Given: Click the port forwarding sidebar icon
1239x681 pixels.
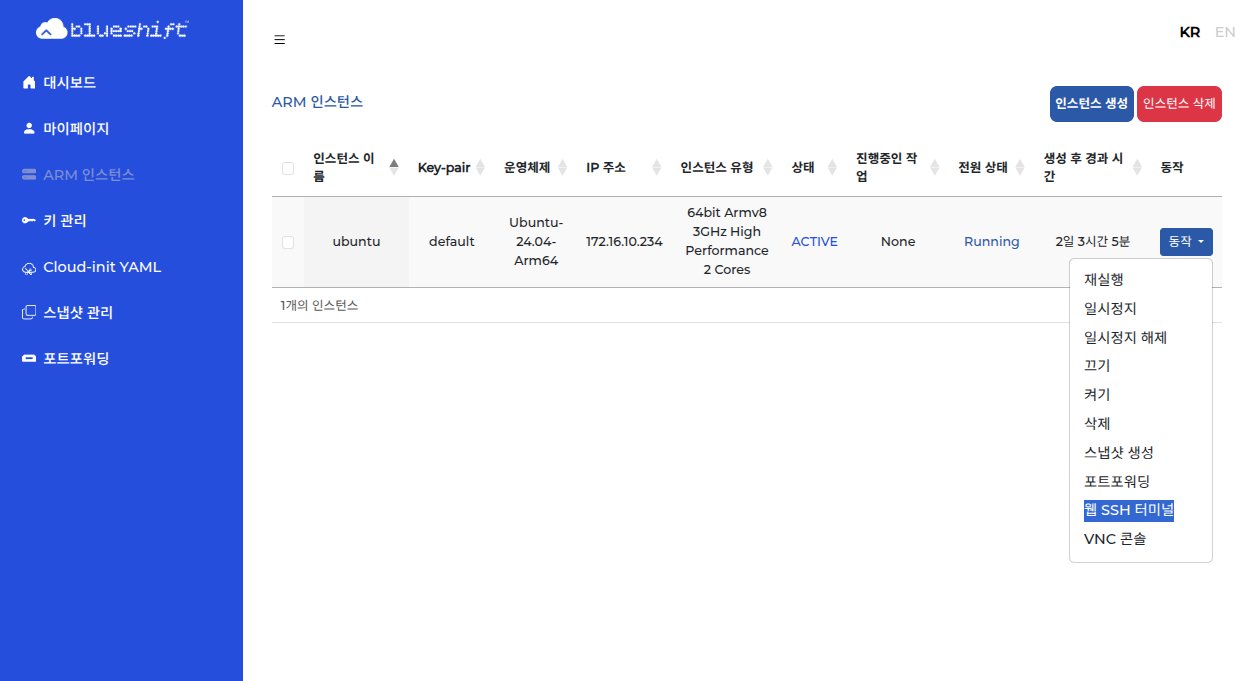Looking at the screenshot, I should [29, 359].
